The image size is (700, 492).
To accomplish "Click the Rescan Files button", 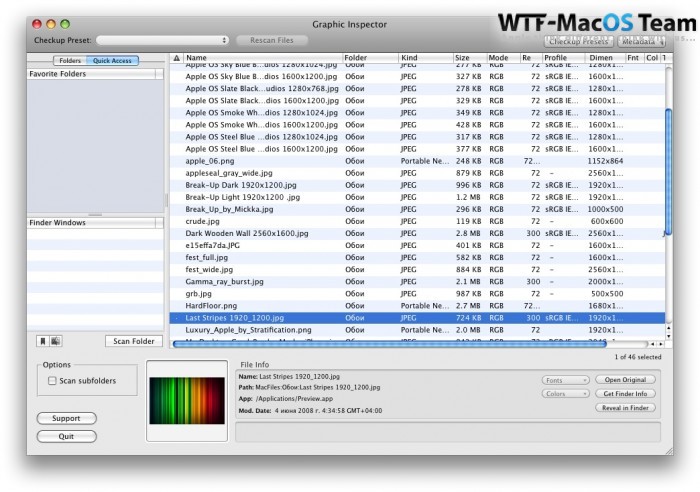I will [272, 40].
